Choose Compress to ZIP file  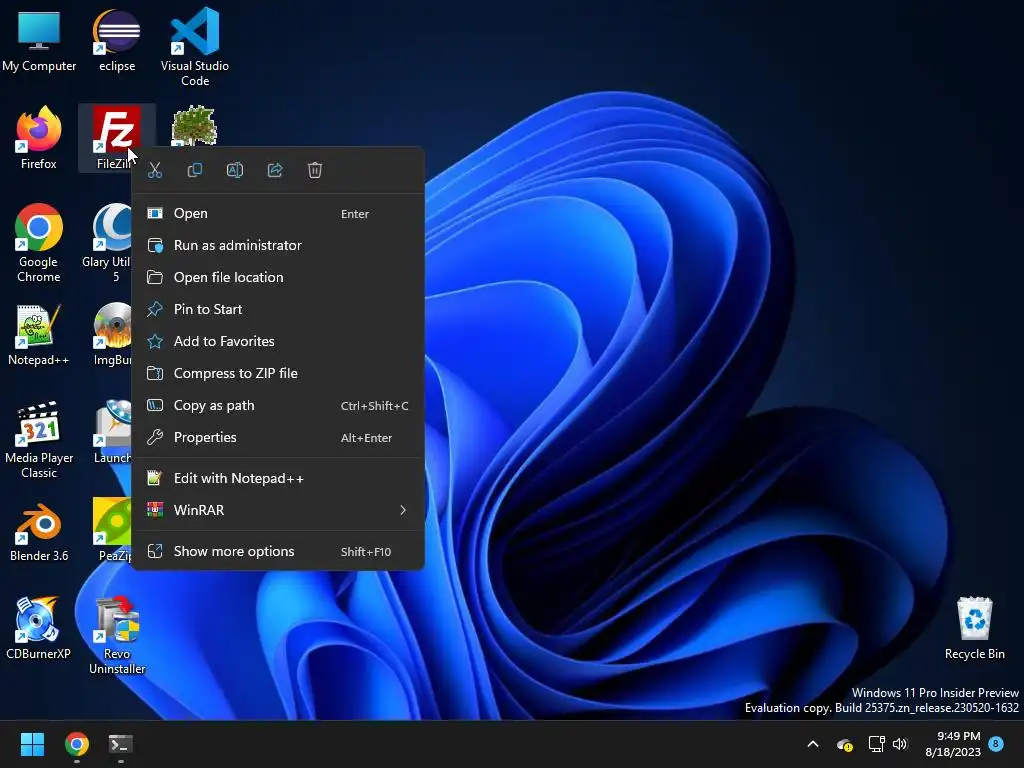[278, 374]
